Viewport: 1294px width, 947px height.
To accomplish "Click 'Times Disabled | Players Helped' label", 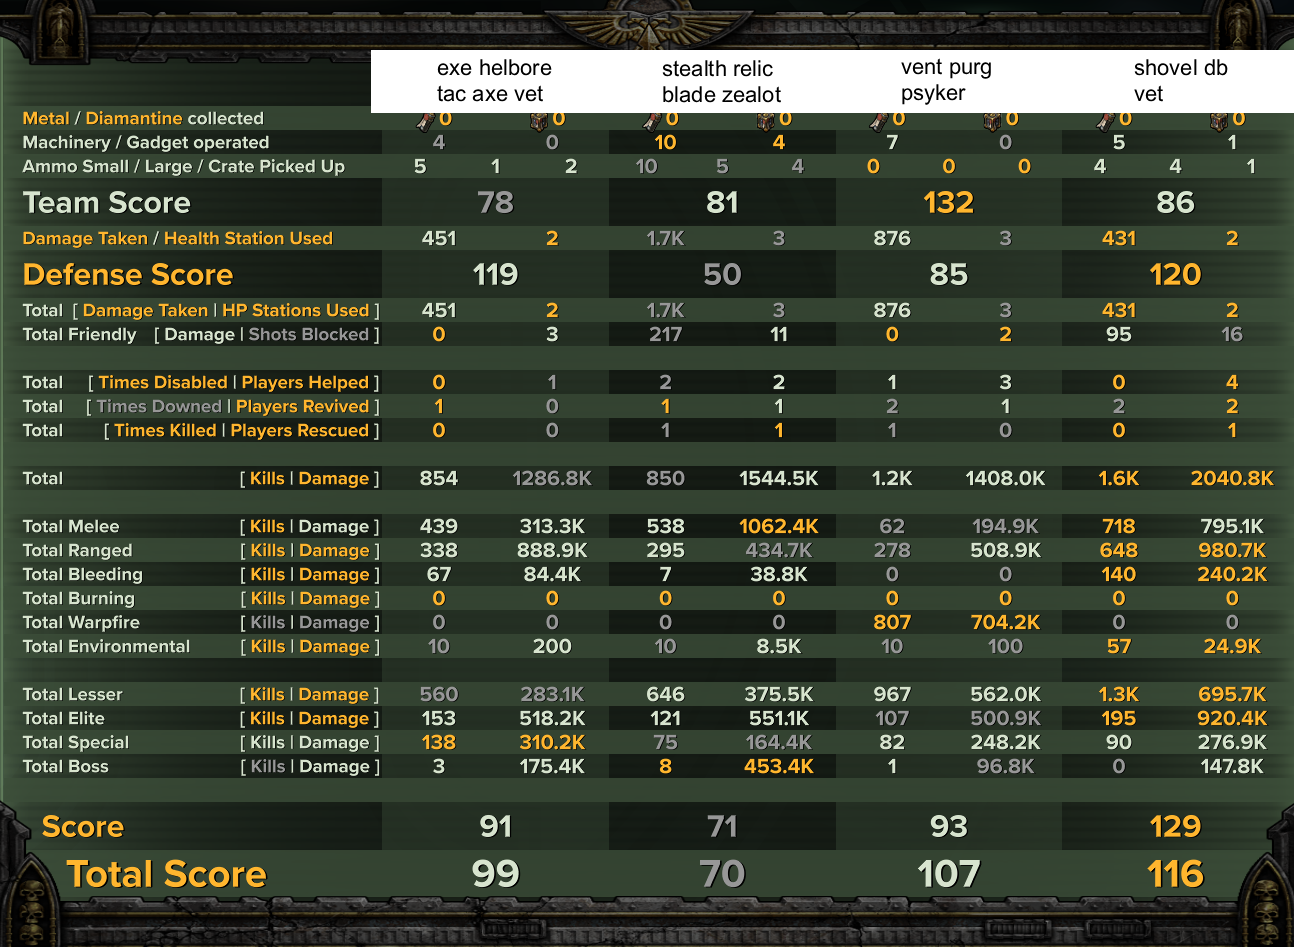I will point(234,382).
